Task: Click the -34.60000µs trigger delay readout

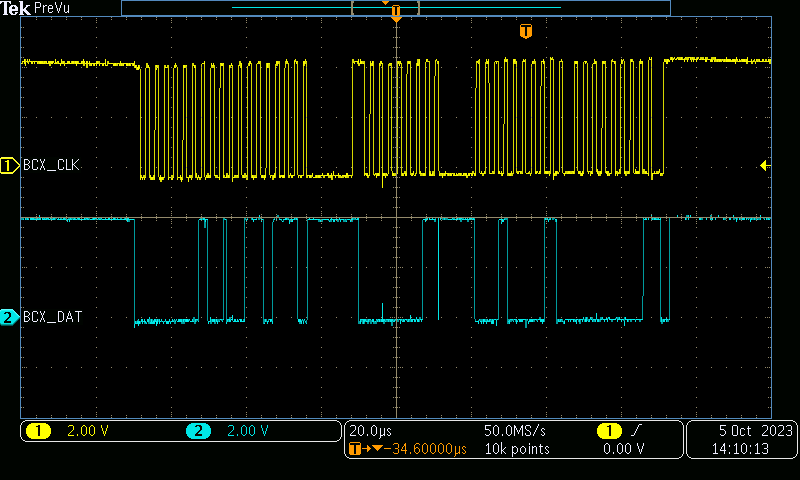Action: click(426, 449)
